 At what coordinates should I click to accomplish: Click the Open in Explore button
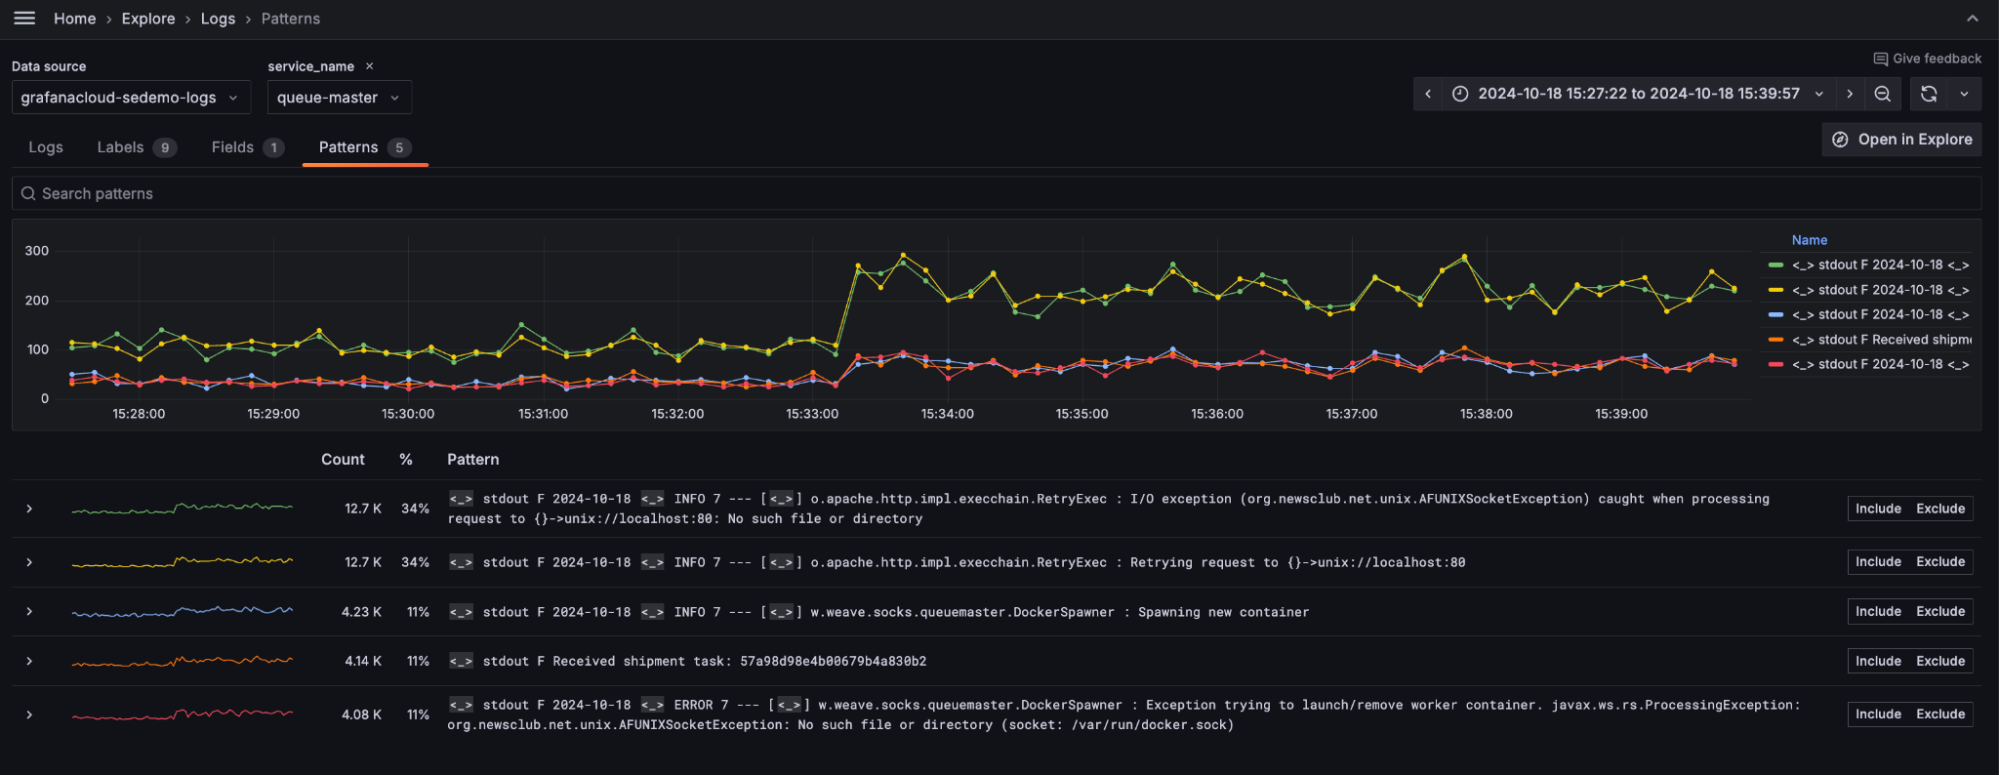tap(1902, 140)
